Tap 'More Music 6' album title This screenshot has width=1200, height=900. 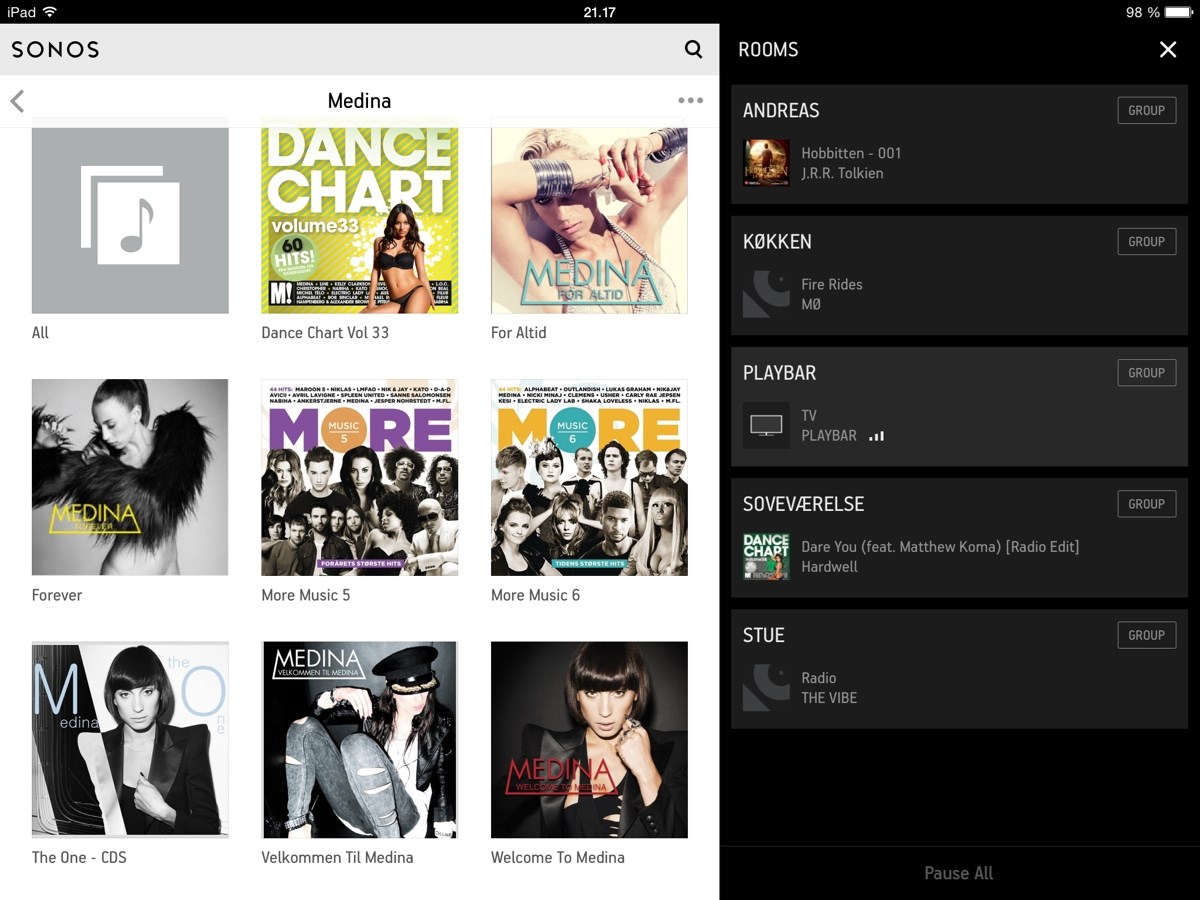click(535, 595)
